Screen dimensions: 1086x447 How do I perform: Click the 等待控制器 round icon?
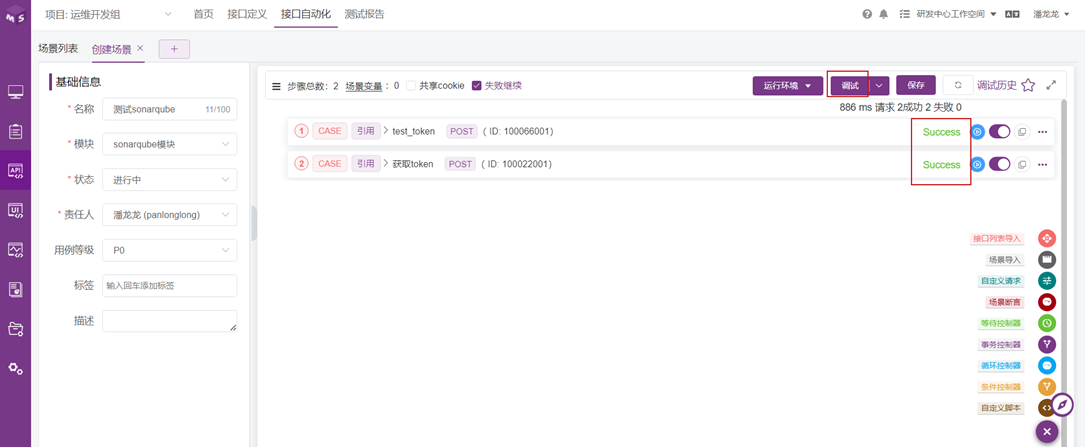1047,323
